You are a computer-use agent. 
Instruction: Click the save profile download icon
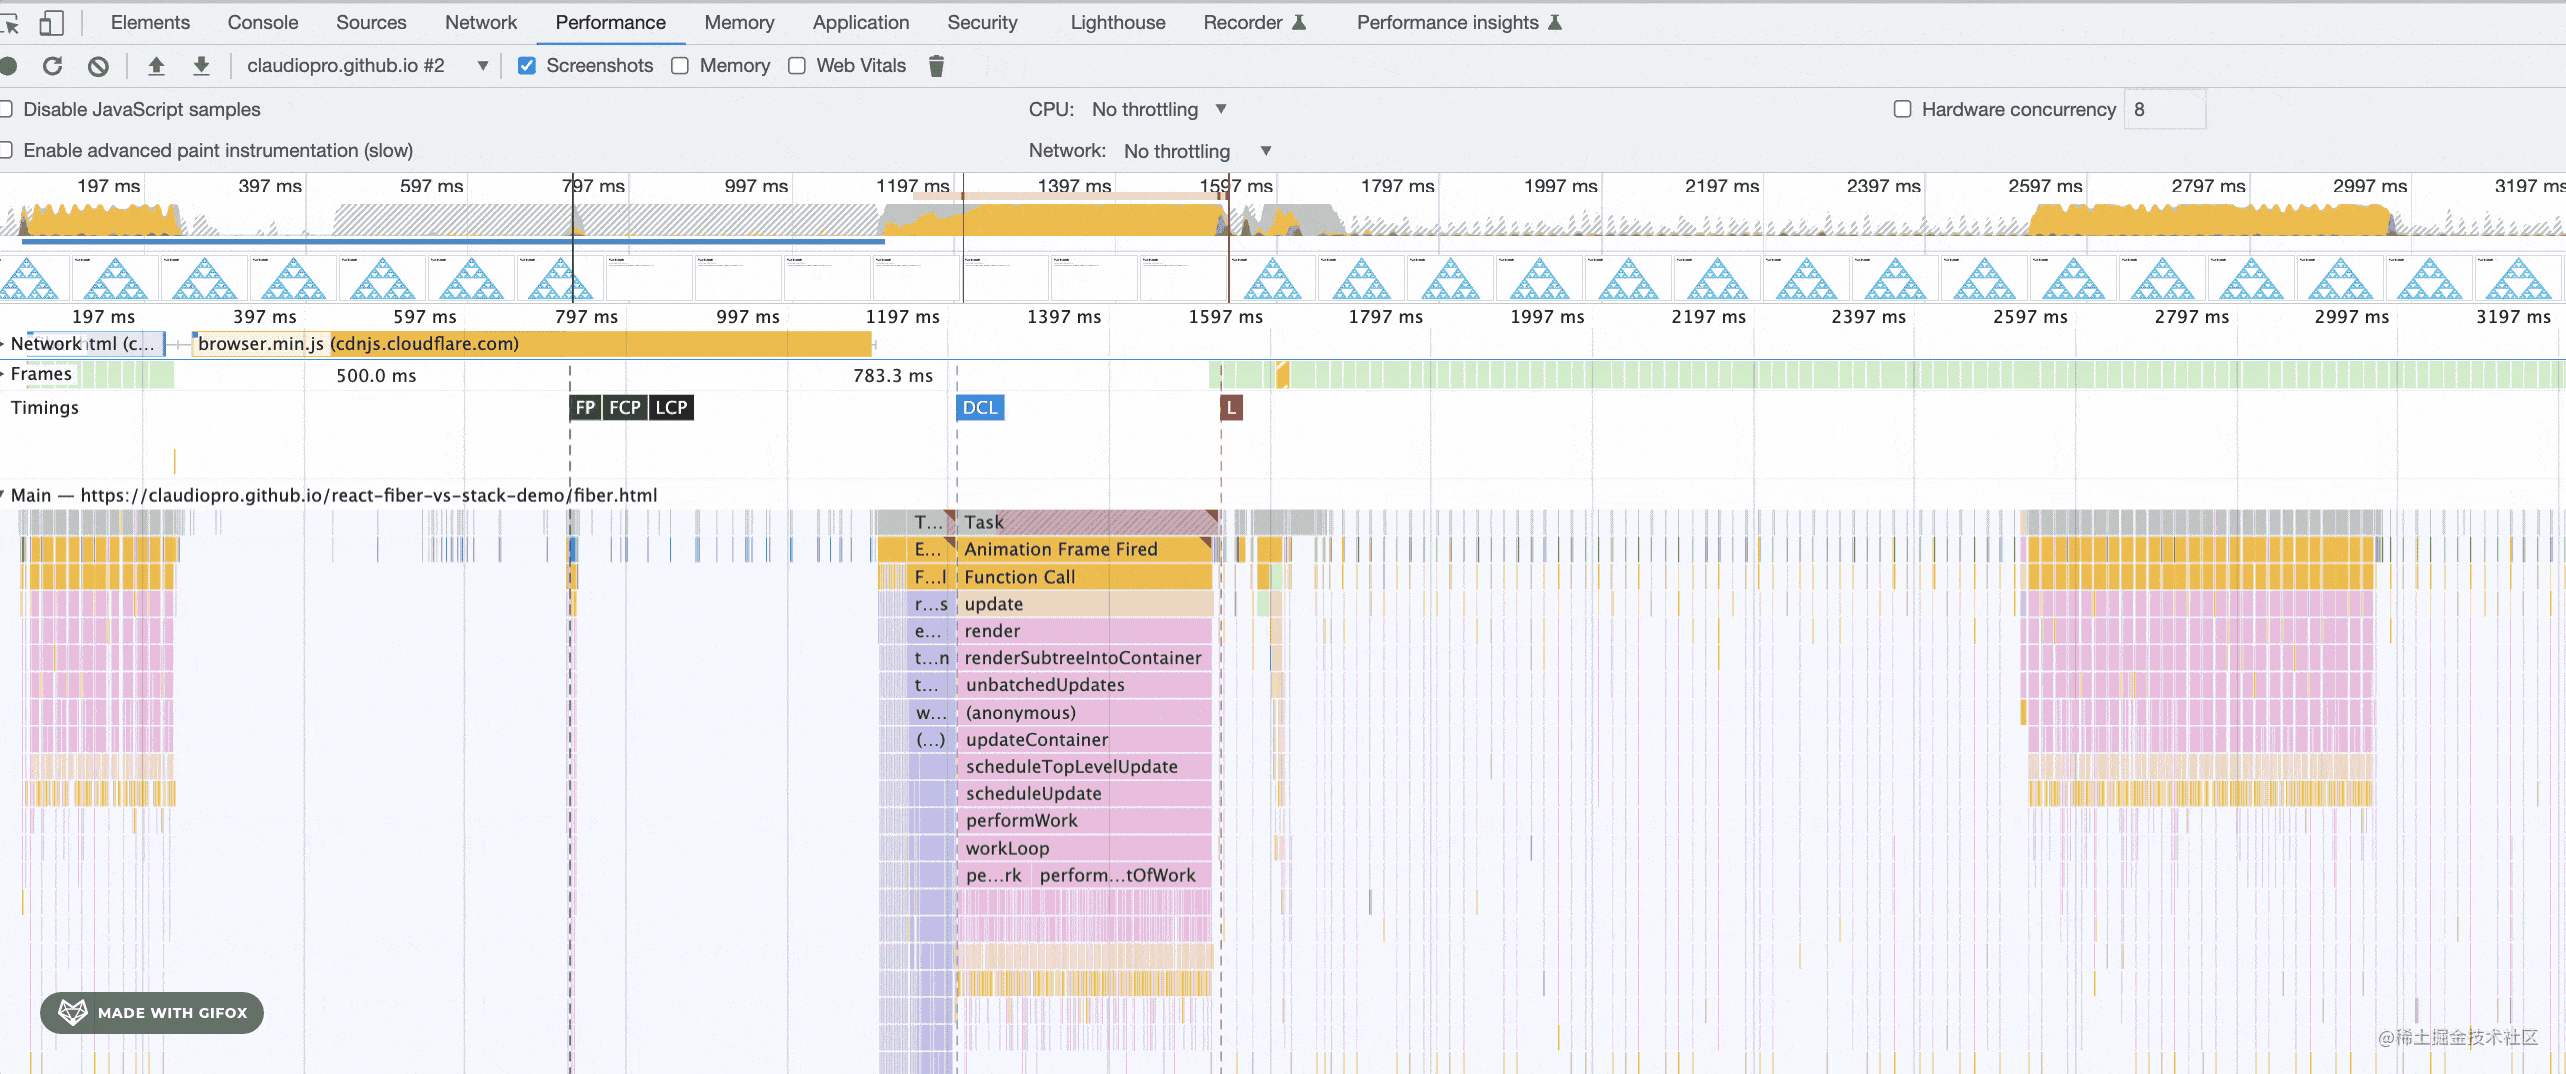tap(201, 66)
